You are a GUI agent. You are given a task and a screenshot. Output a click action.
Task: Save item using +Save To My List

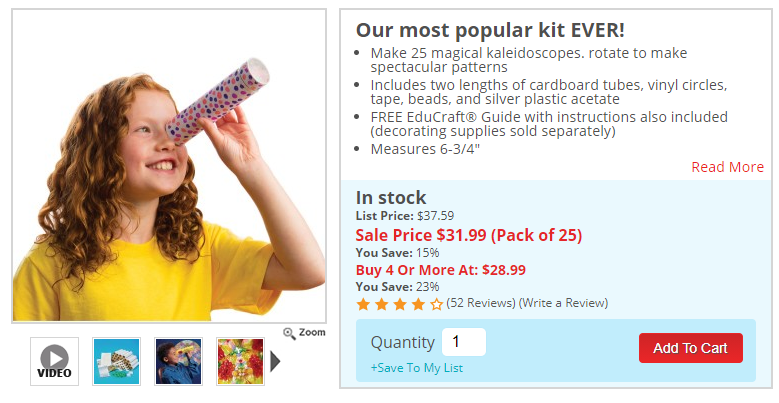coord(417,368)
